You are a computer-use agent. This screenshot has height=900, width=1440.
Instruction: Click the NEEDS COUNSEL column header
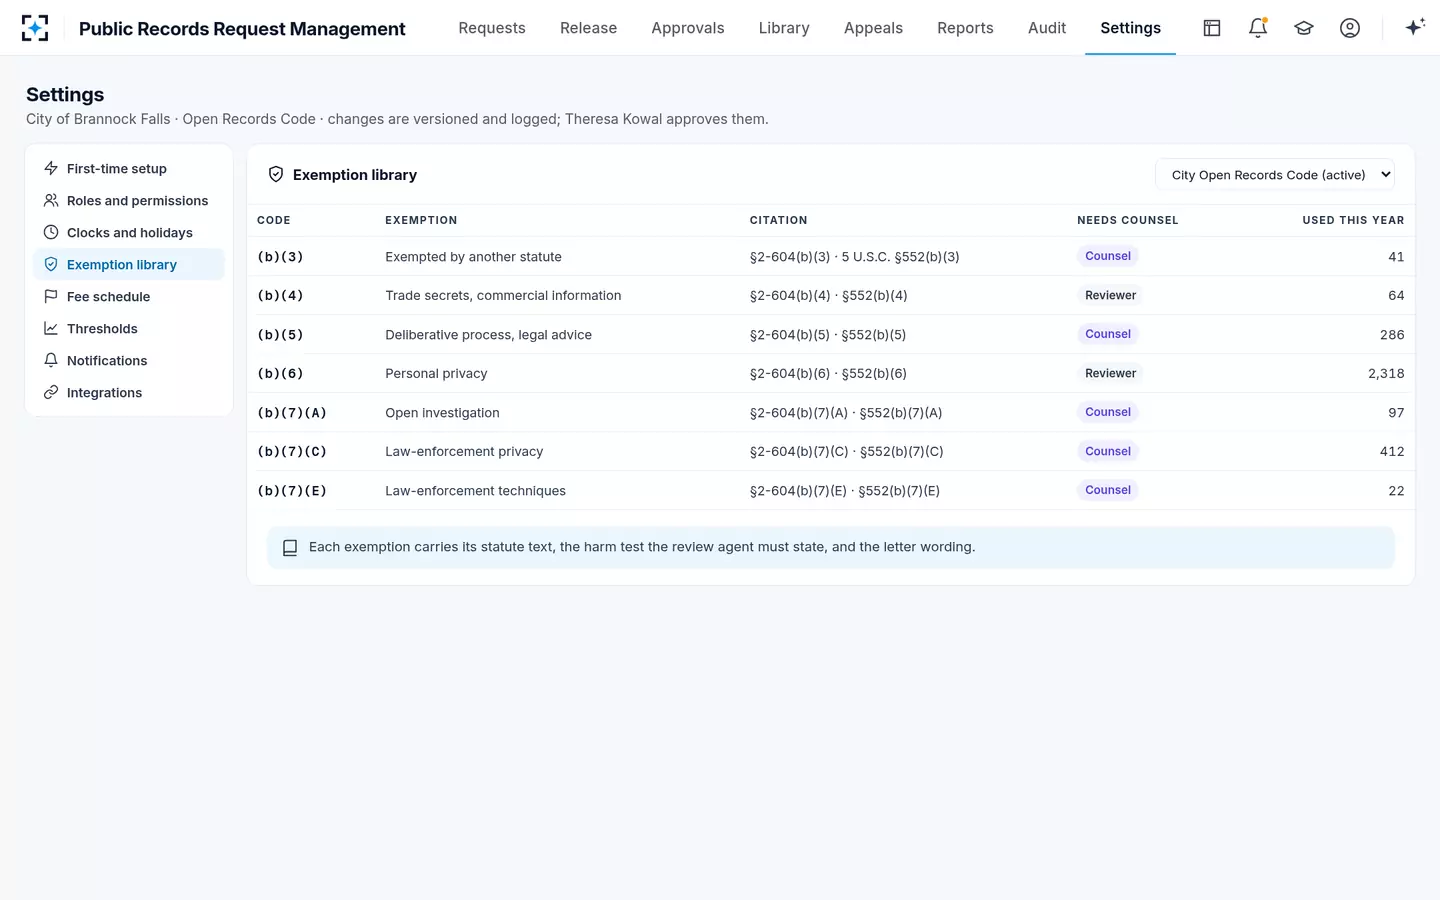pyautogui.click(x=1128, y=220)
